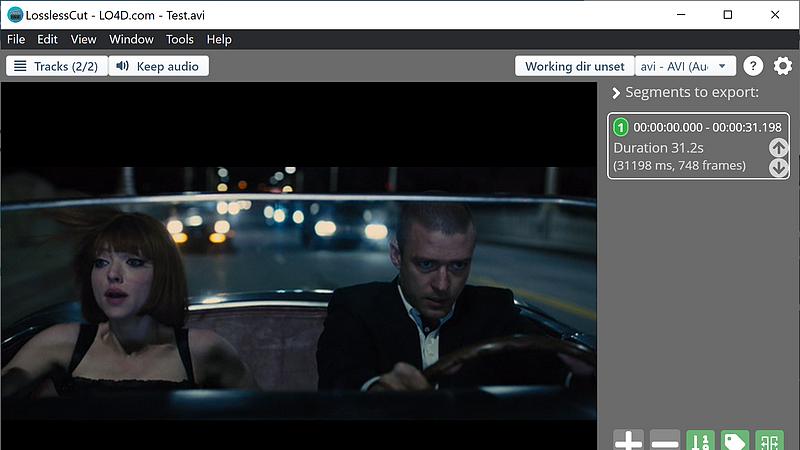Move segment 1 up with the arrow
Screen dimensions: 800x450
click(x=779, y=148)
